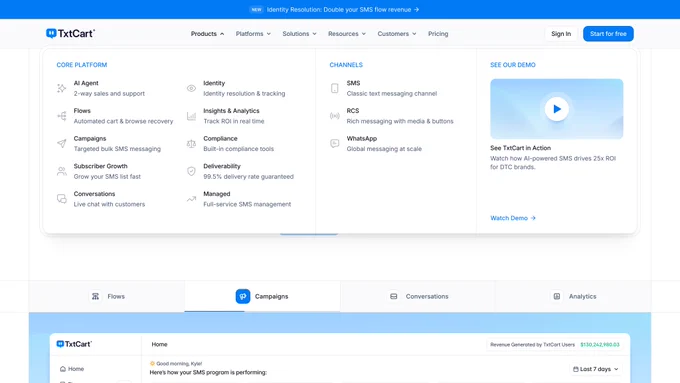This screenshot has height=383, width=680.
Task: Click the Conversations tab icon
Action: point(393,296)
